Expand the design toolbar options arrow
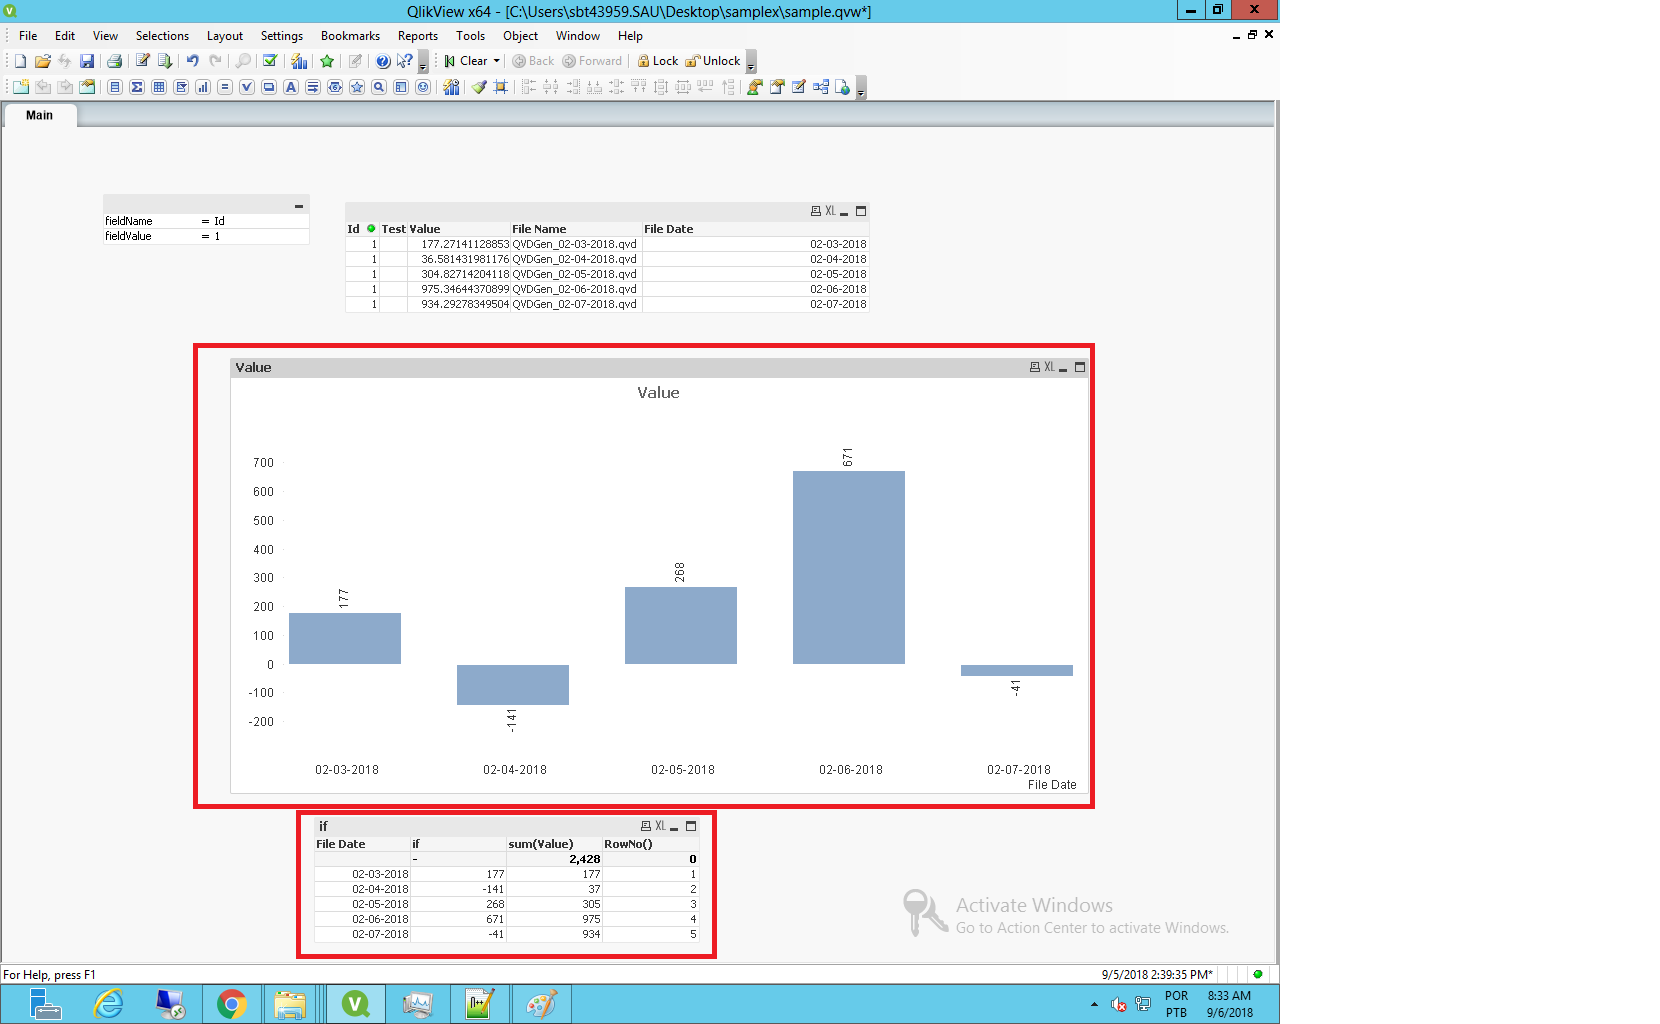The height and width of the screenshot is (1024, 1660). (x=861, y=88)
